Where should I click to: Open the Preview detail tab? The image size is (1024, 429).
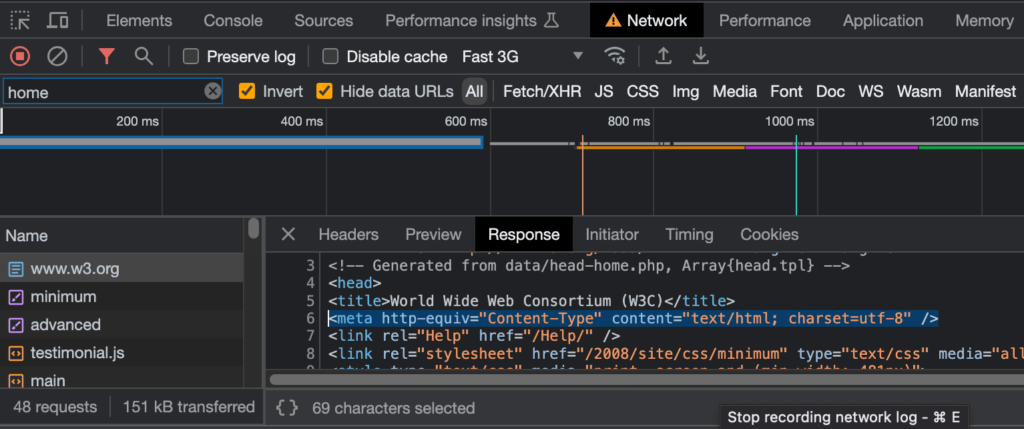[x=433, y=234]
